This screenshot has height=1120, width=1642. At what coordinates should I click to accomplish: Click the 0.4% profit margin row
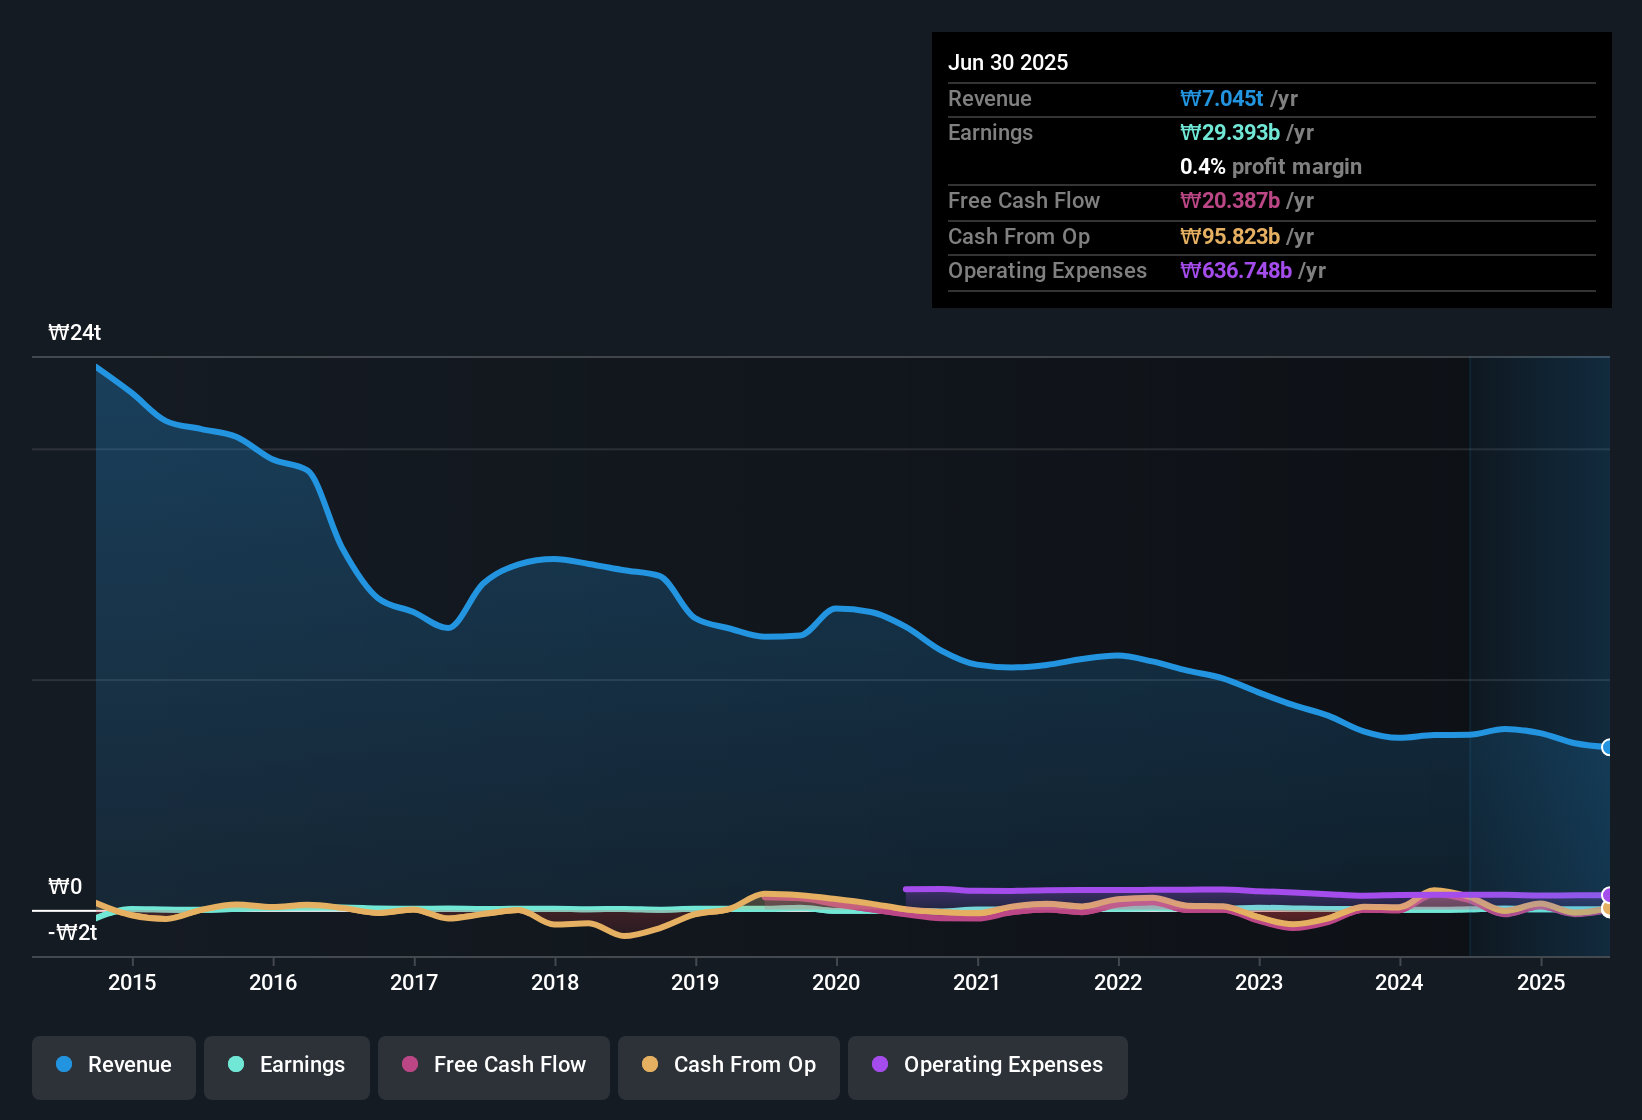point(1270,167)
